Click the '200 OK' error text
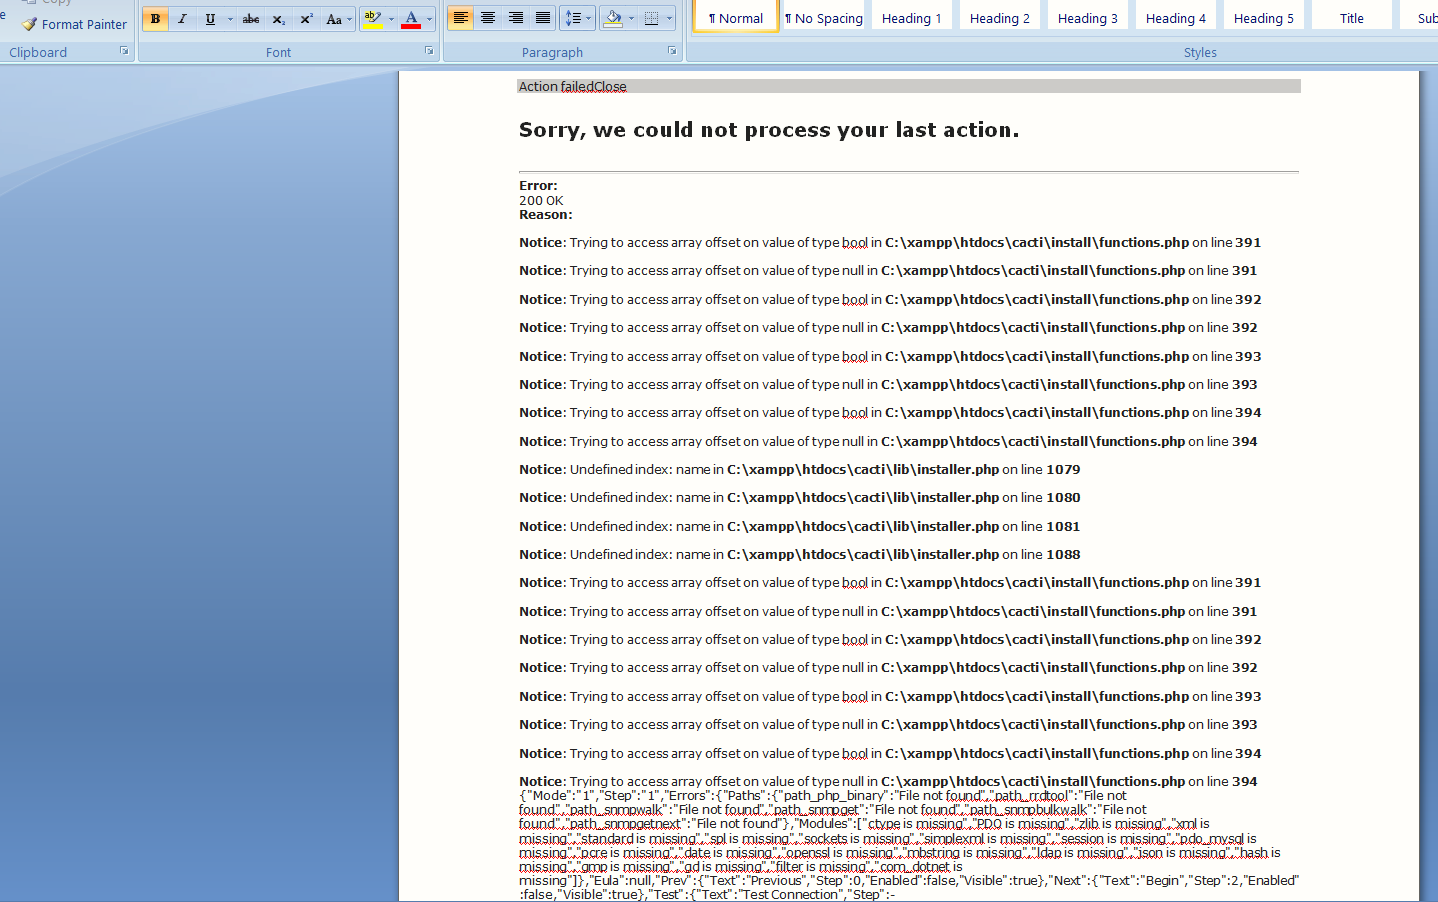The height and width of the screenshot is (902, 1438). pyautogui.click(x=541, y=201)
